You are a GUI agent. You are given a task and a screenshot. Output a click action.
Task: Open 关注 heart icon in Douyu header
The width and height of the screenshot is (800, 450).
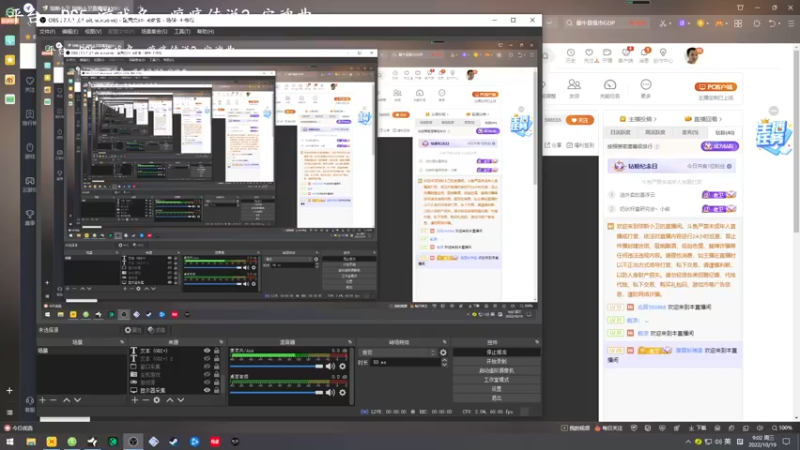[x=589, y=55]
